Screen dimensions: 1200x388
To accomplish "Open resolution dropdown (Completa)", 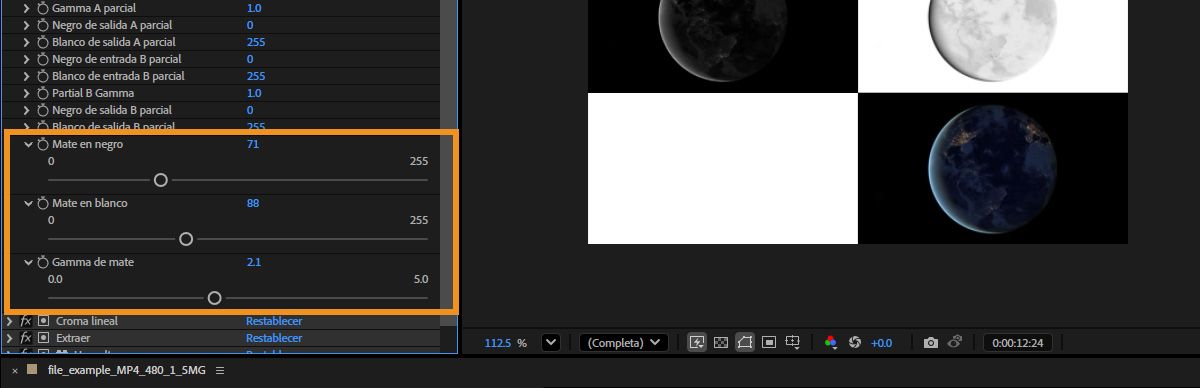I will [x=624, y=342].
